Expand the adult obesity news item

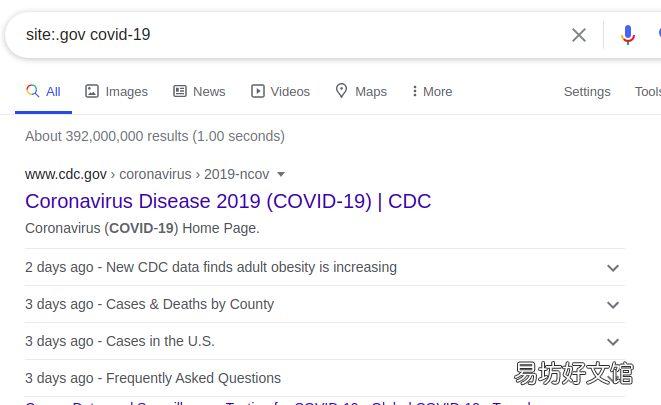613,268
